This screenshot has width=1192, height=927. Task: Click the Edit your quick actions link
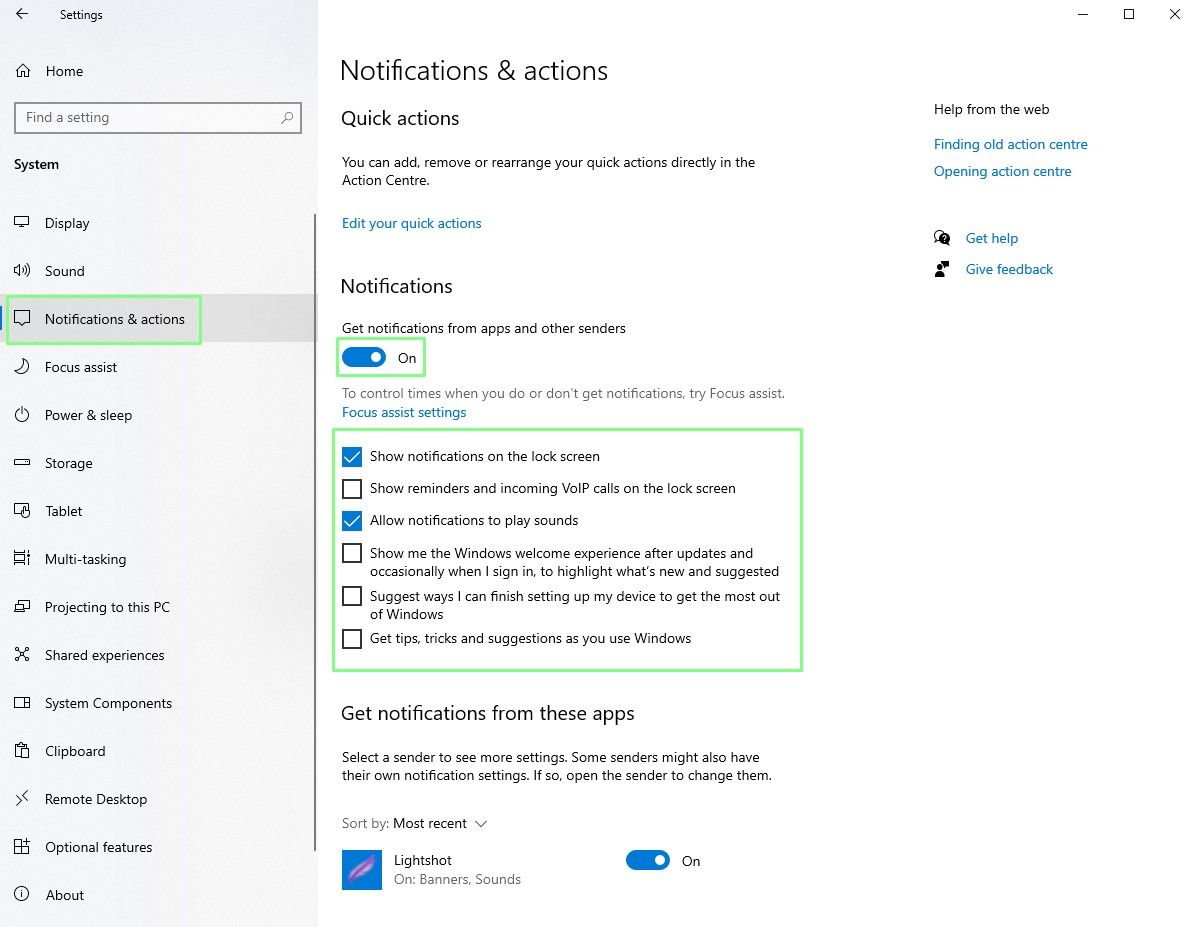click(x=411, y=223)
